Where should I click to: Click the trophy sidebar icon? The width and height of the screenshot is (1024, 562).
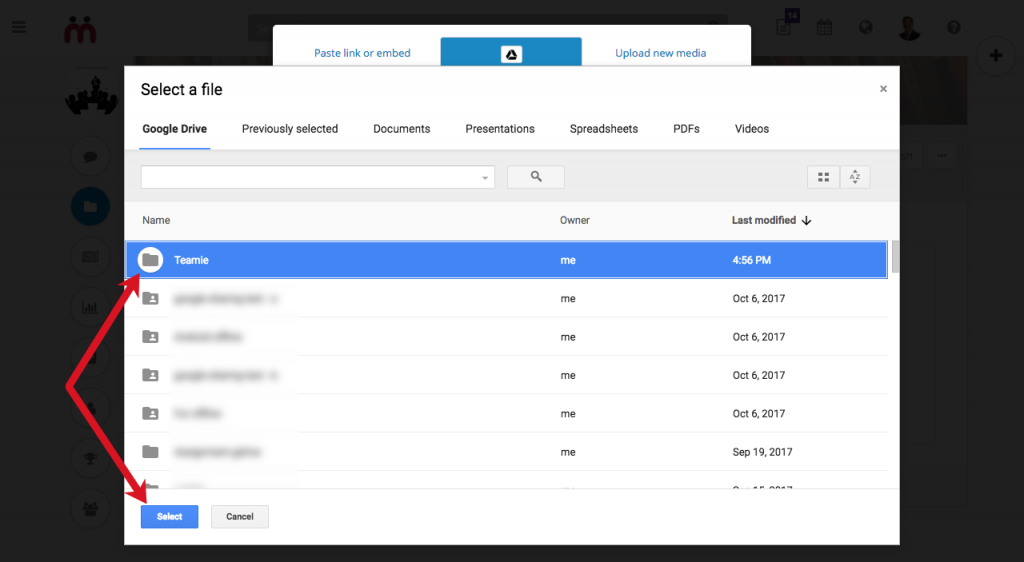91,458
